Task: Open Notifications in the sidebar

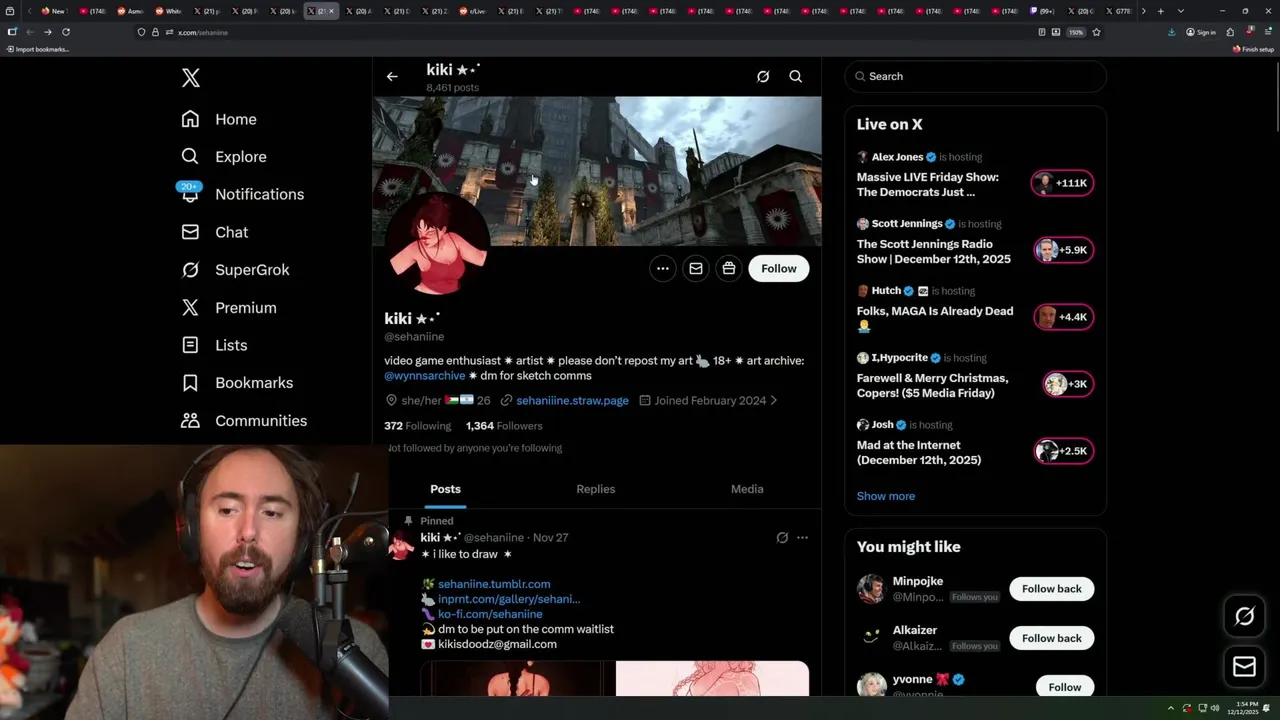Action: [242, 194]
